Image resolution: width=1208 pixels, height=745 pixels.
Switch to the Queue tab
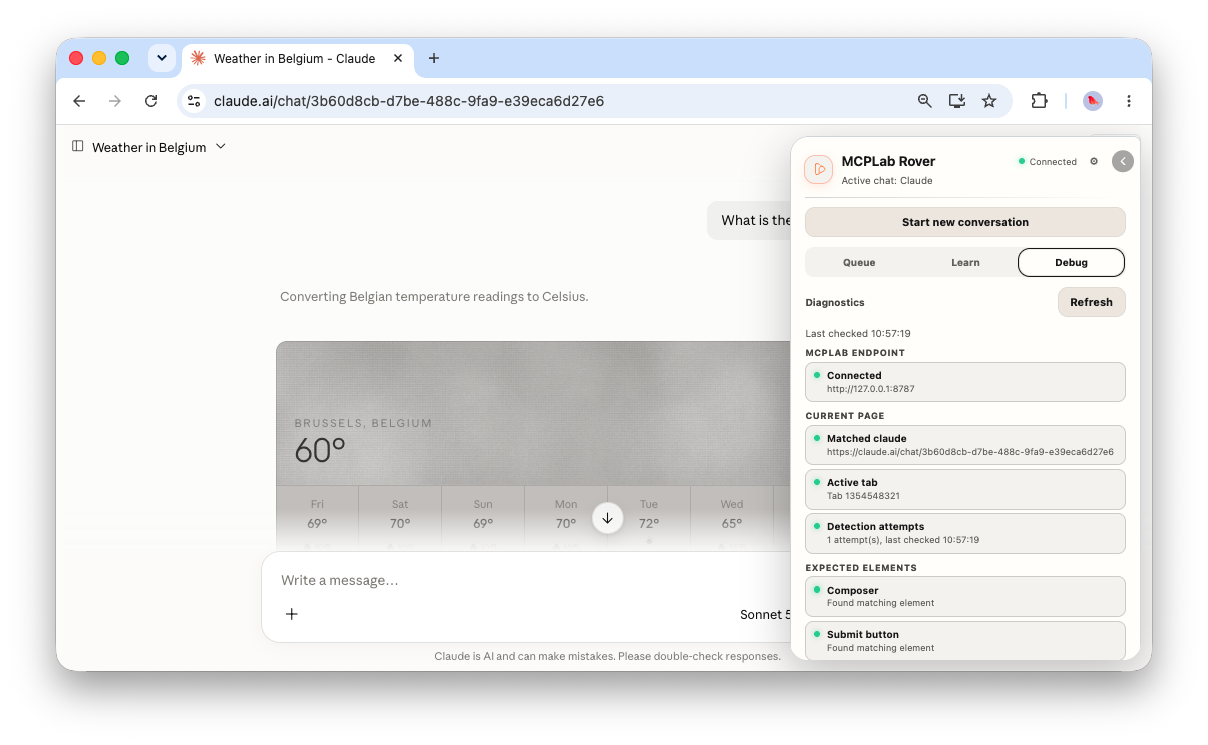point(859,262)
